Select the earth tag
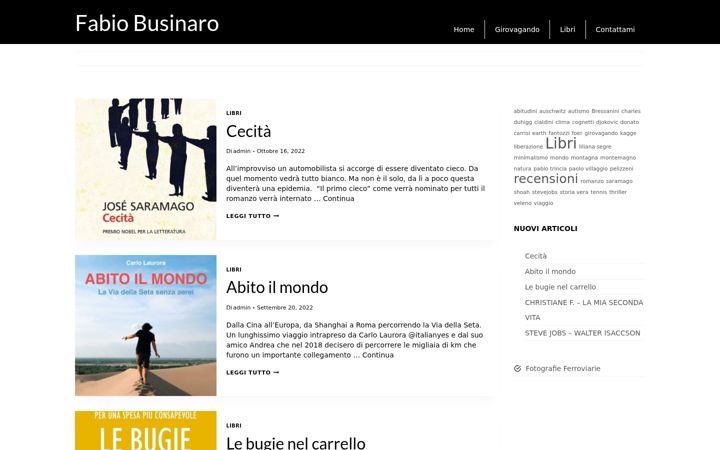 click(539, 133)
